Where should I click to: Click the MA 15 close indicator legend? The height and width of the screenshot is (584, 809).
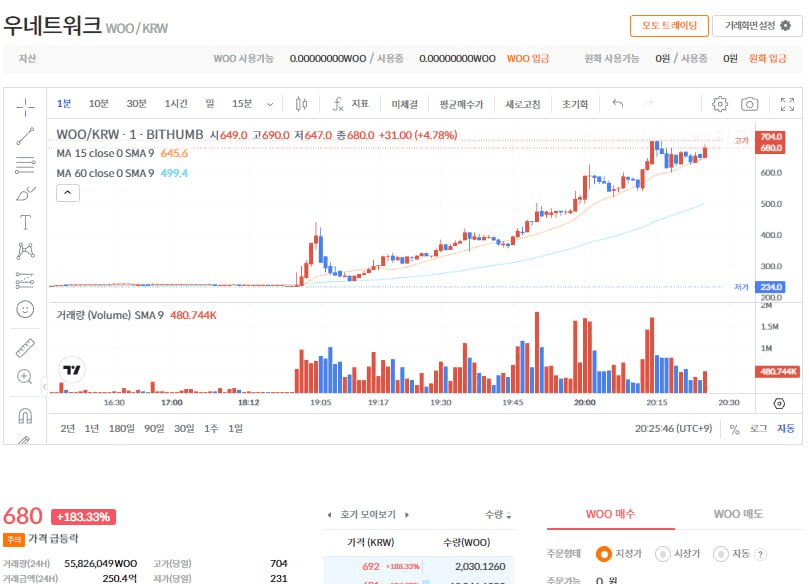click(x=105, y=153)
